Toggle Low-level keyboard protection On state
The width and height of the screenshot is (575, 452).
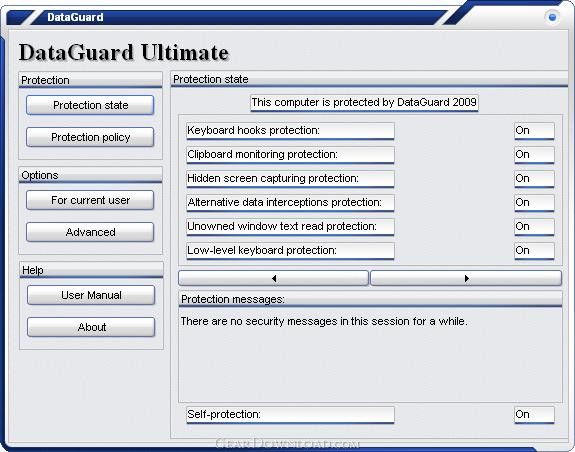point(534,251)
